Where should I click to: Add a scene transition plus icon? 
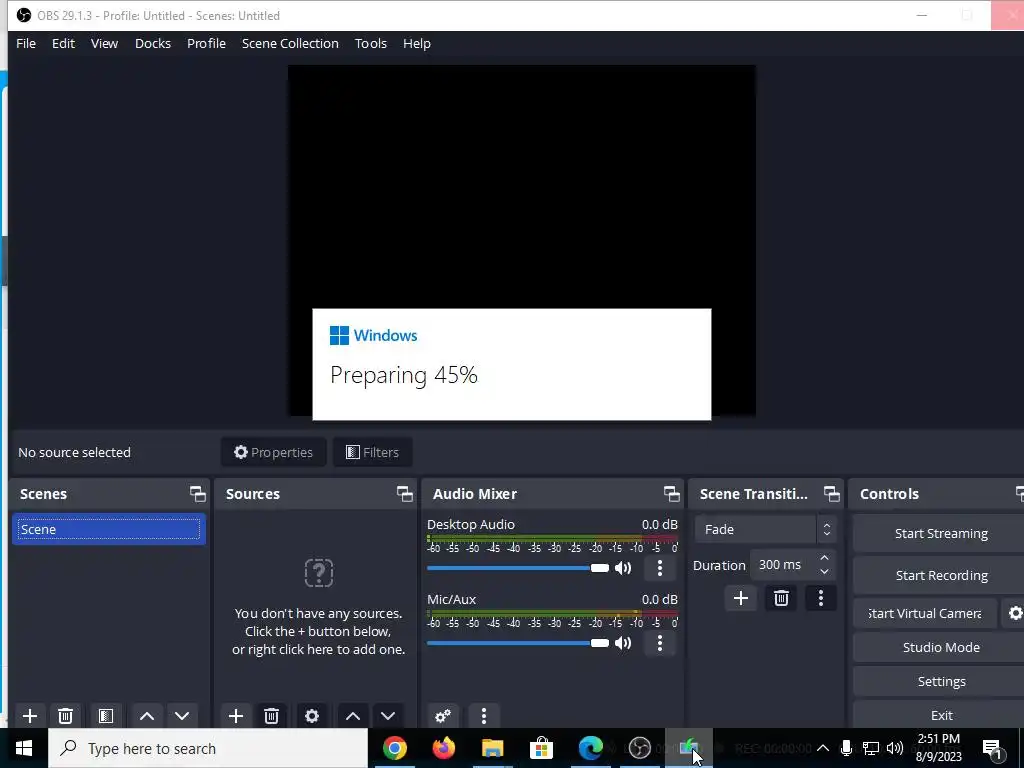[741, 598]
